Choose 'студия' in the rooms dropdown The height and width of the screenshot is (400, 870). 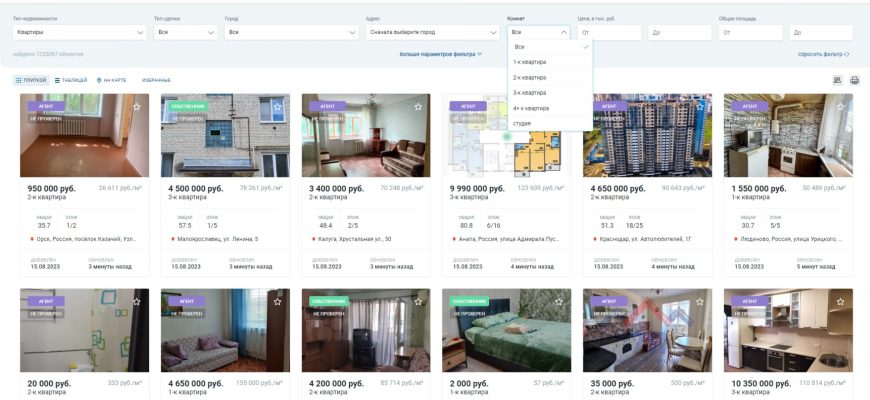pyautogui.click(x=522, y=123)
